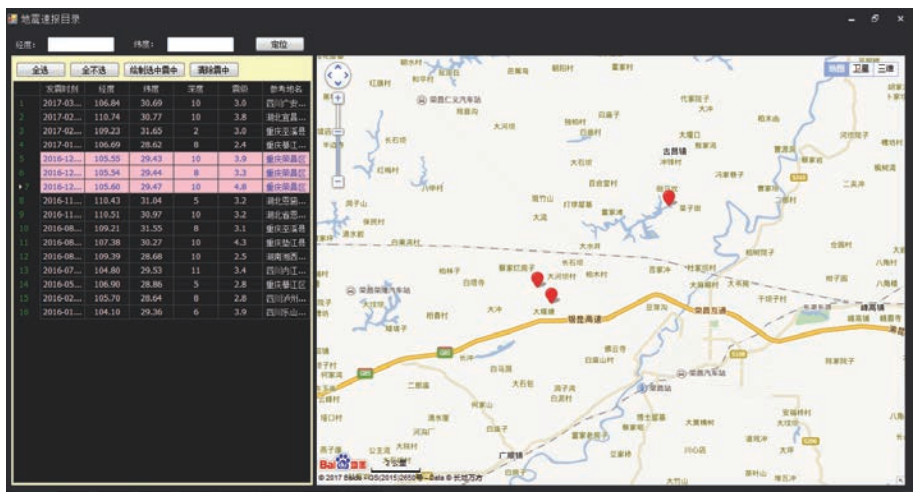
Task: Focus the 纬度 latitude input field
Action: click(200, 44)
